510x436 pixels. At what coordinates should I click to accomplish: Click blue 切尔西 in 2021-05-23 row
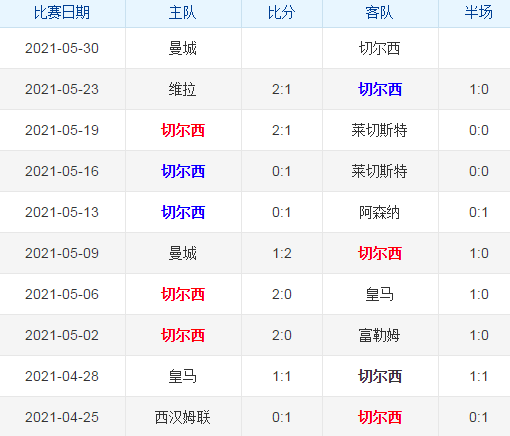[x=380, y=89]
